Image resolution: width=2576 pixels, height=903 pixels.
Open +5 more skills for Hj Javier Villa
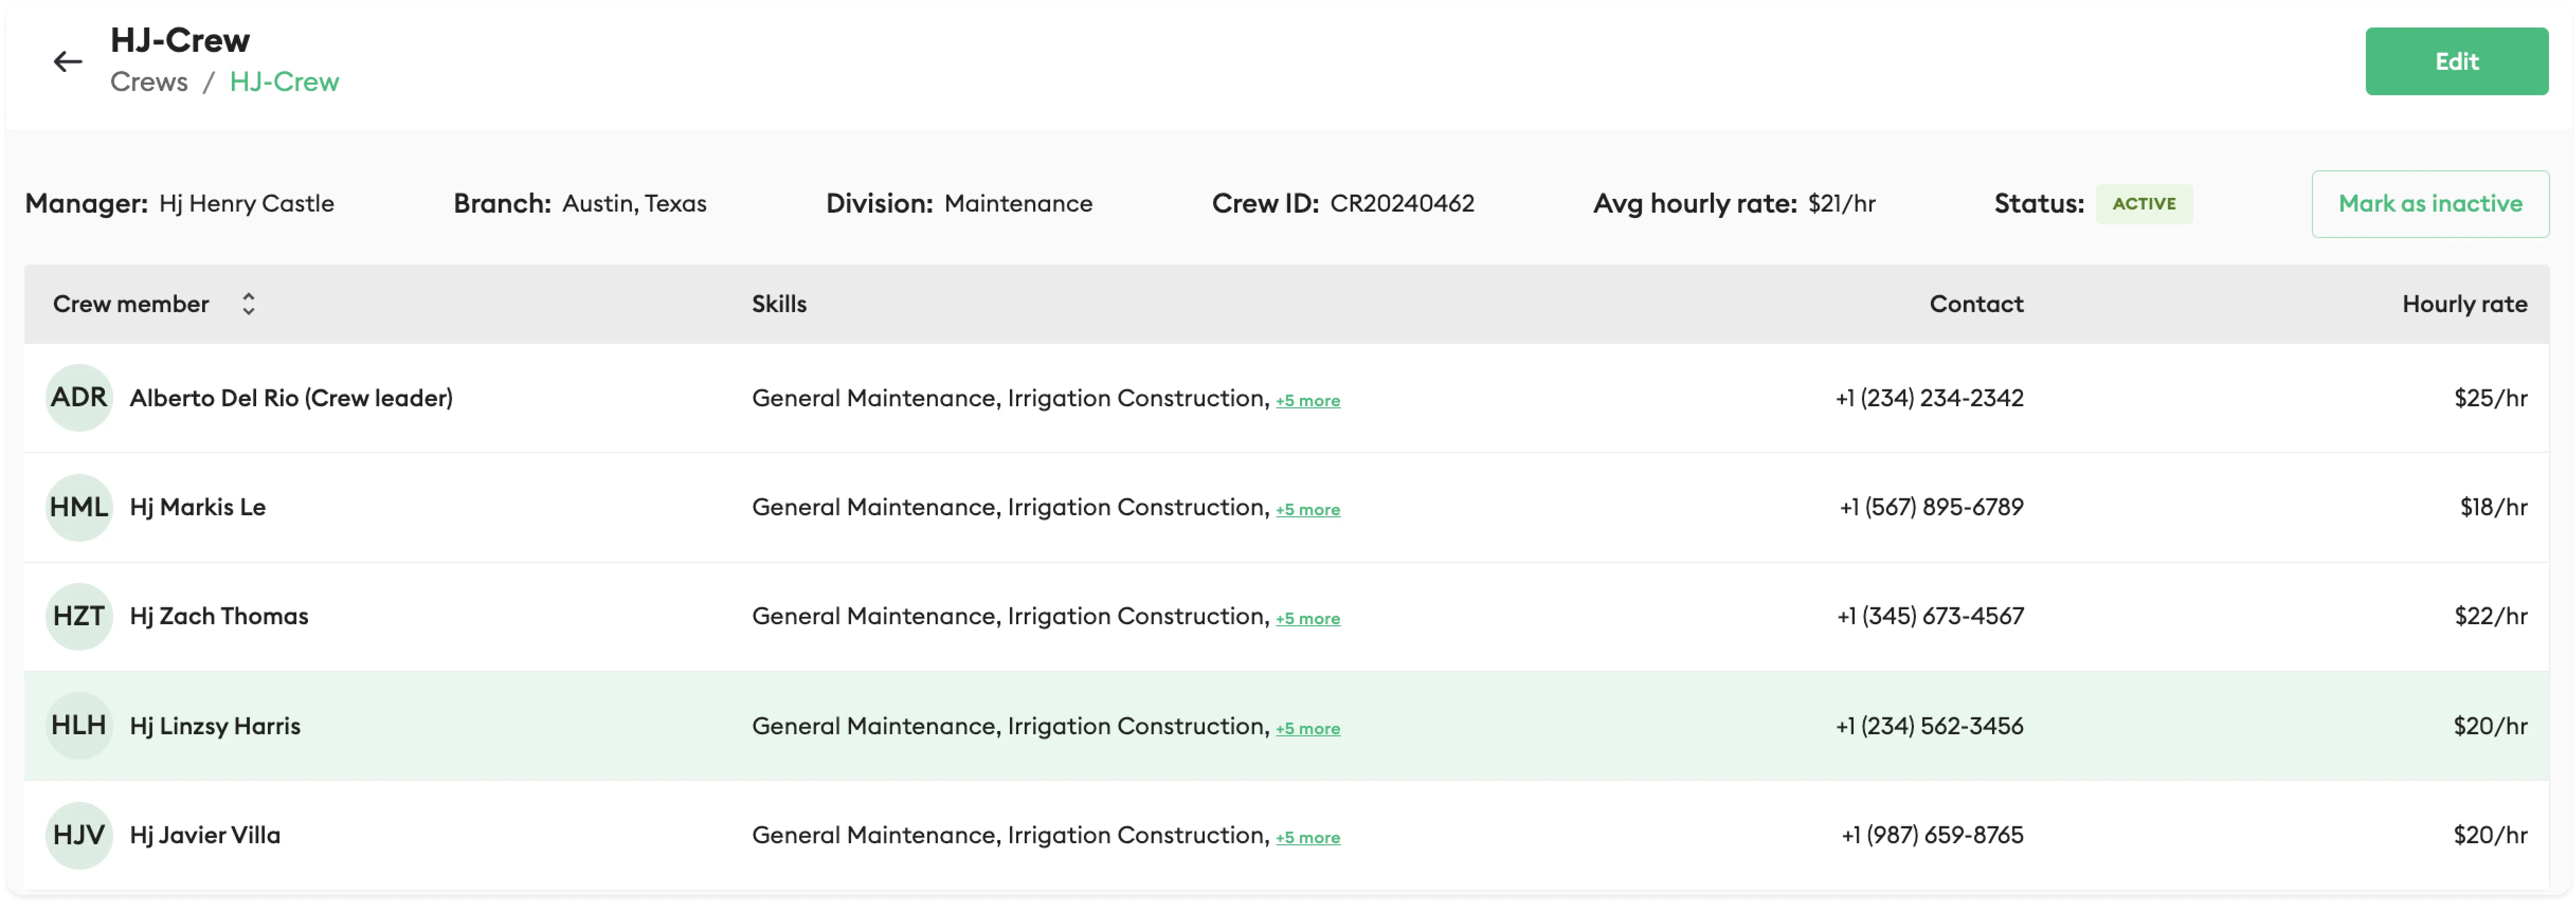(1307, 838)
